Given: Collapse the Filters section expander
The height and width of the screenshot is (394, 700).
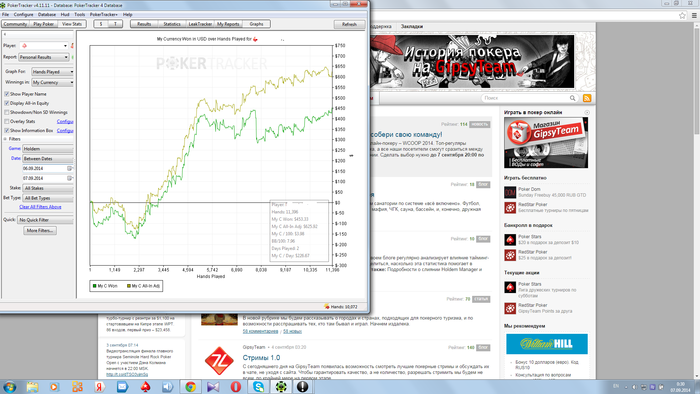Looking at the screenshot, I should coord(5,139).
